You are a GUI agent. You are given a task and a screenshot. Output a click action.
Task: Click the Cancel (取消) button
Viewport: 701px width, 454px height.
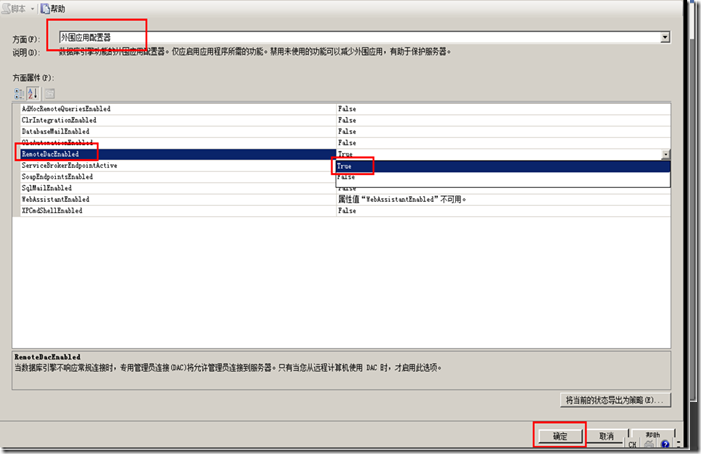(606, 436)
